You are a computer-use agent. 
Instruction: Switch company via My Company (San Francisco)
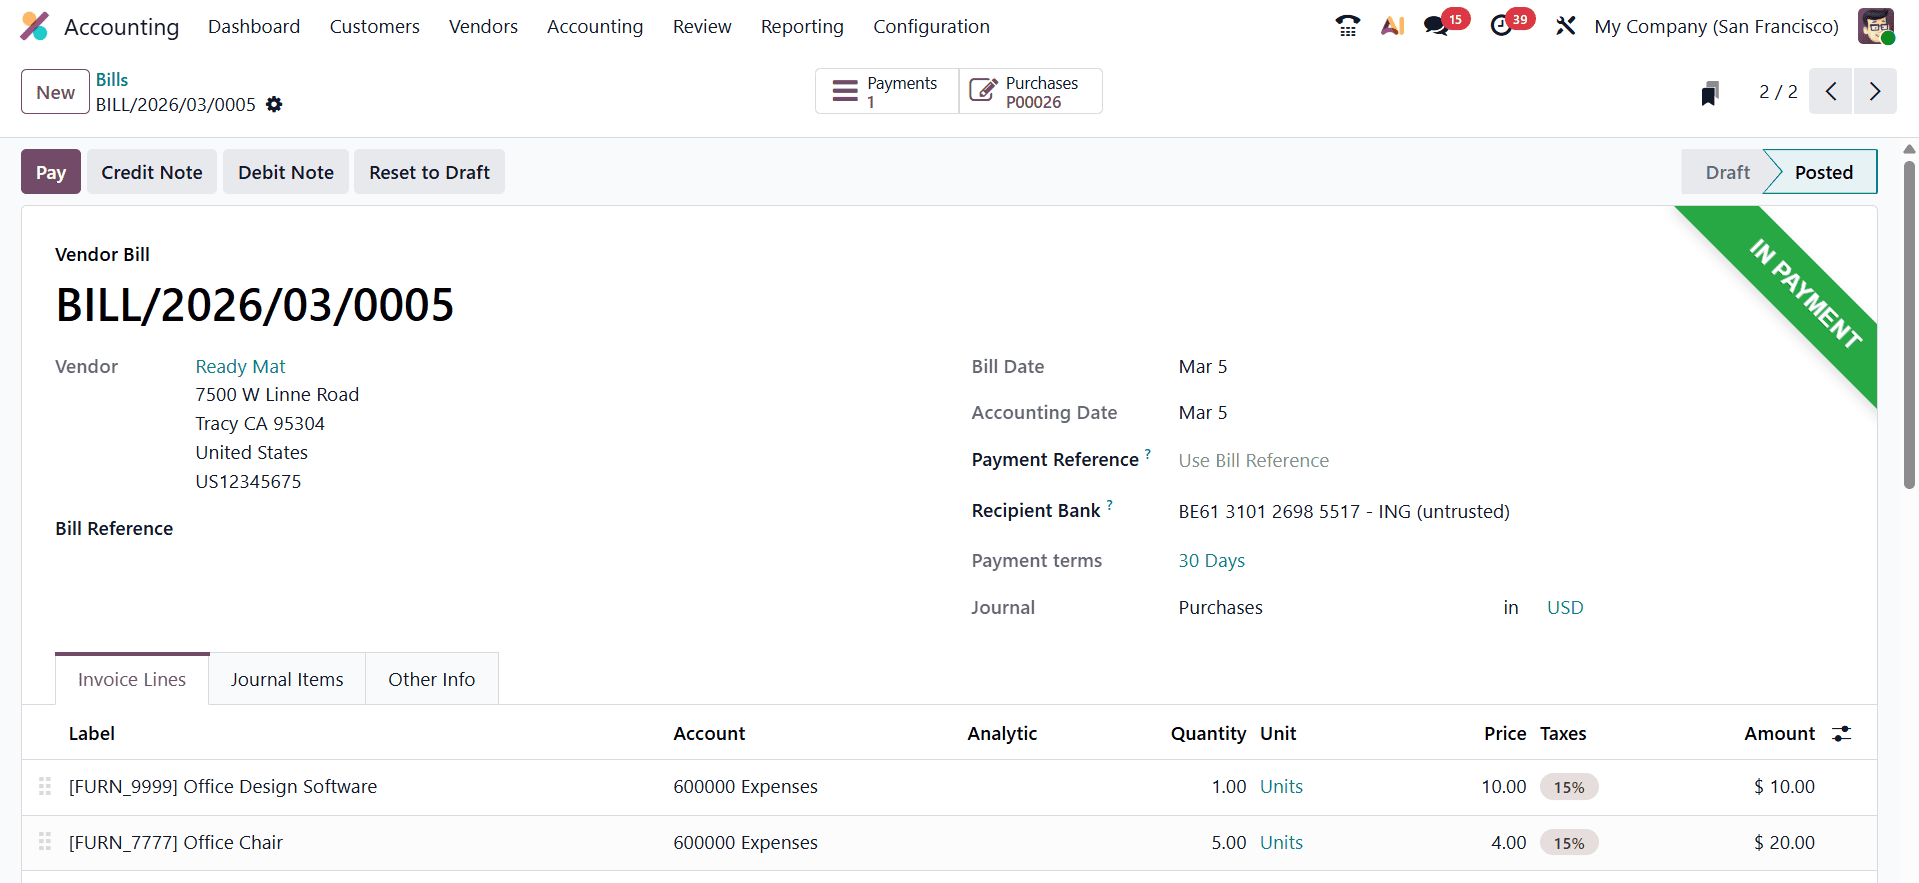point(1716,26)
